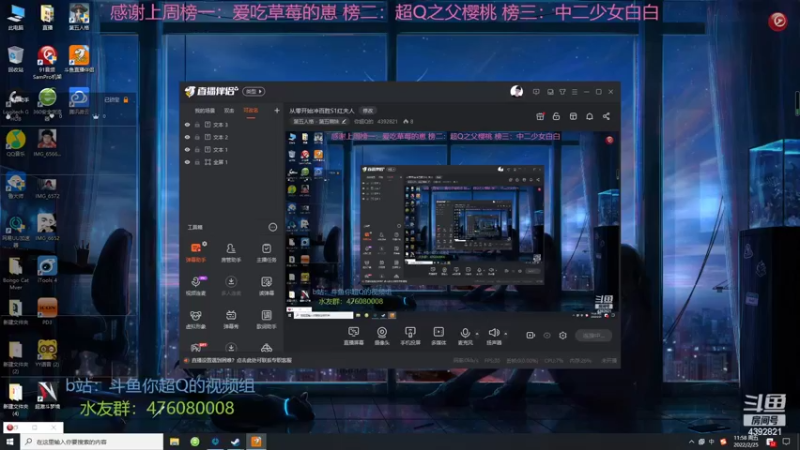Click the taskbar clock showing 11:58

(745, 442)
